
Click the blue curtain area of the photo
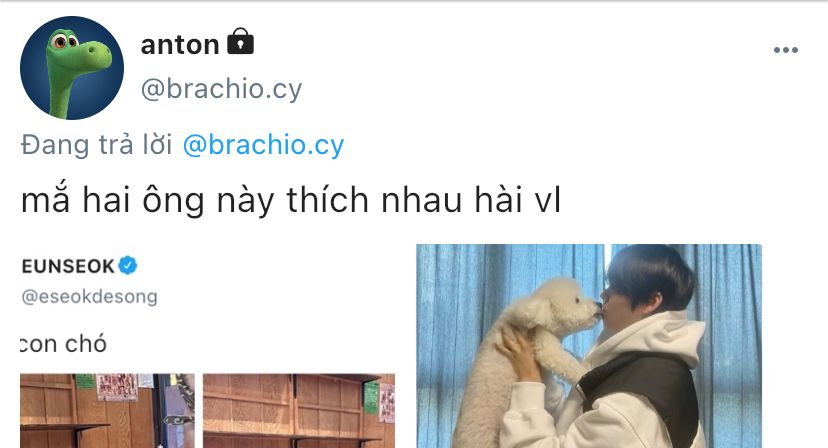click(465, 296)
